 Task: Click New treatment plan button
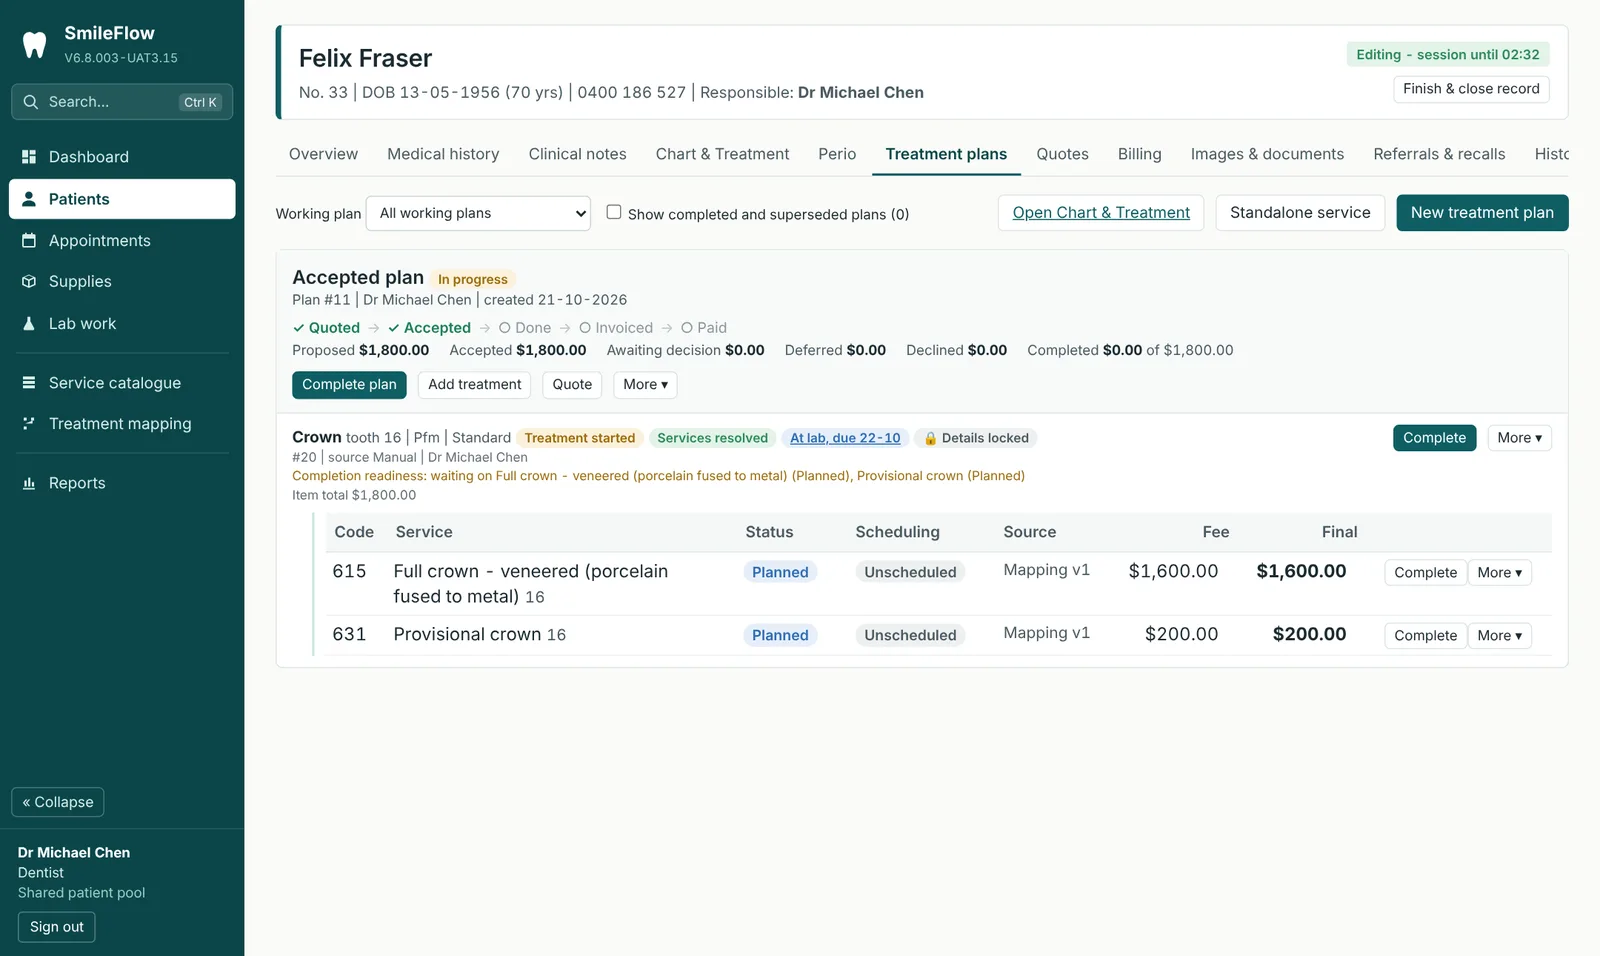(x=1482, y=213)
